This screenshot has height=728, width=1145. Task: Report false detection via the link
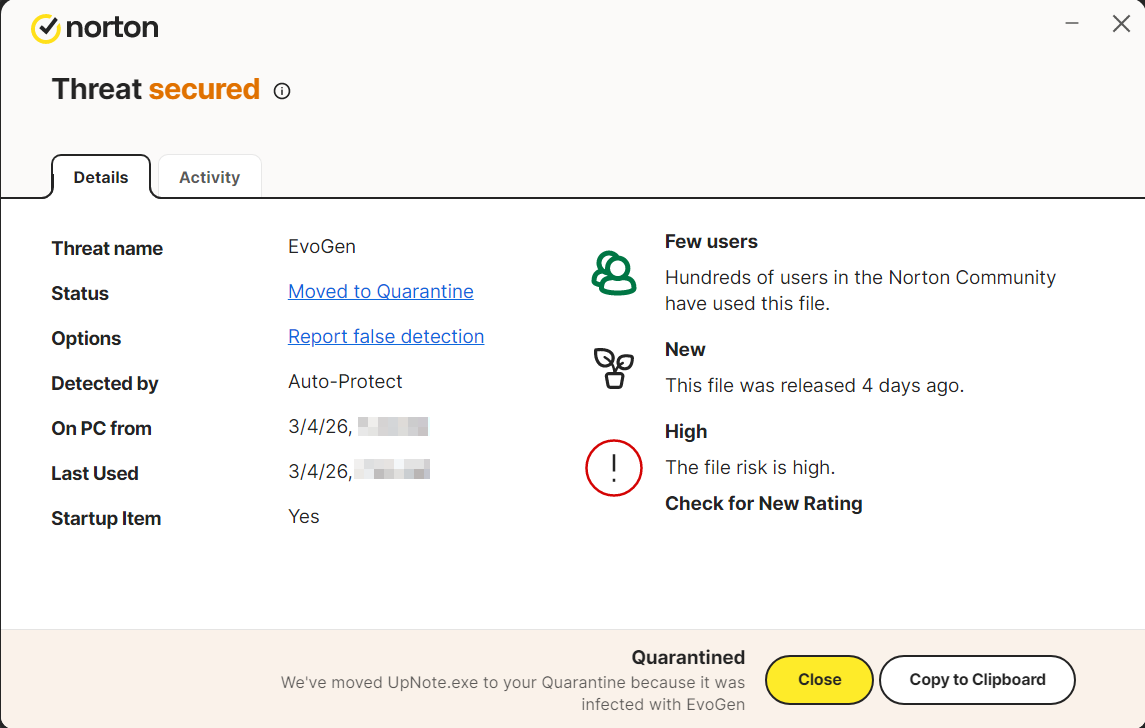(x=386, y=336)
